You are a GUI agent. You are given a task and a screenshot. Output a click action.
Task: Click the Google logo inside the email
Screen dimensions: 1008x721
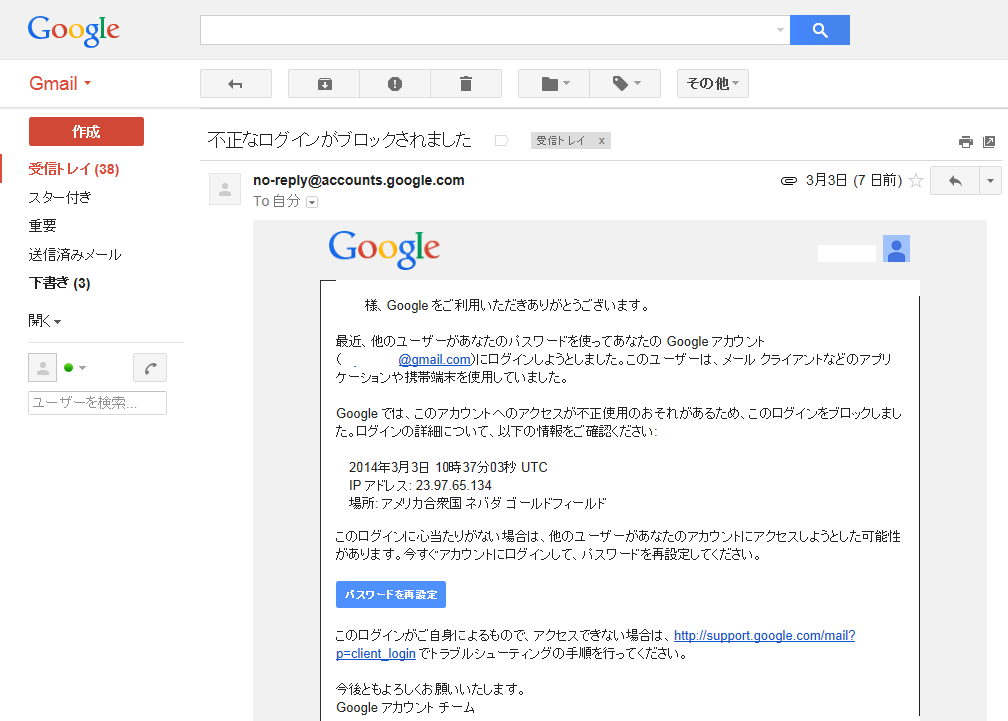click(384, 249)
